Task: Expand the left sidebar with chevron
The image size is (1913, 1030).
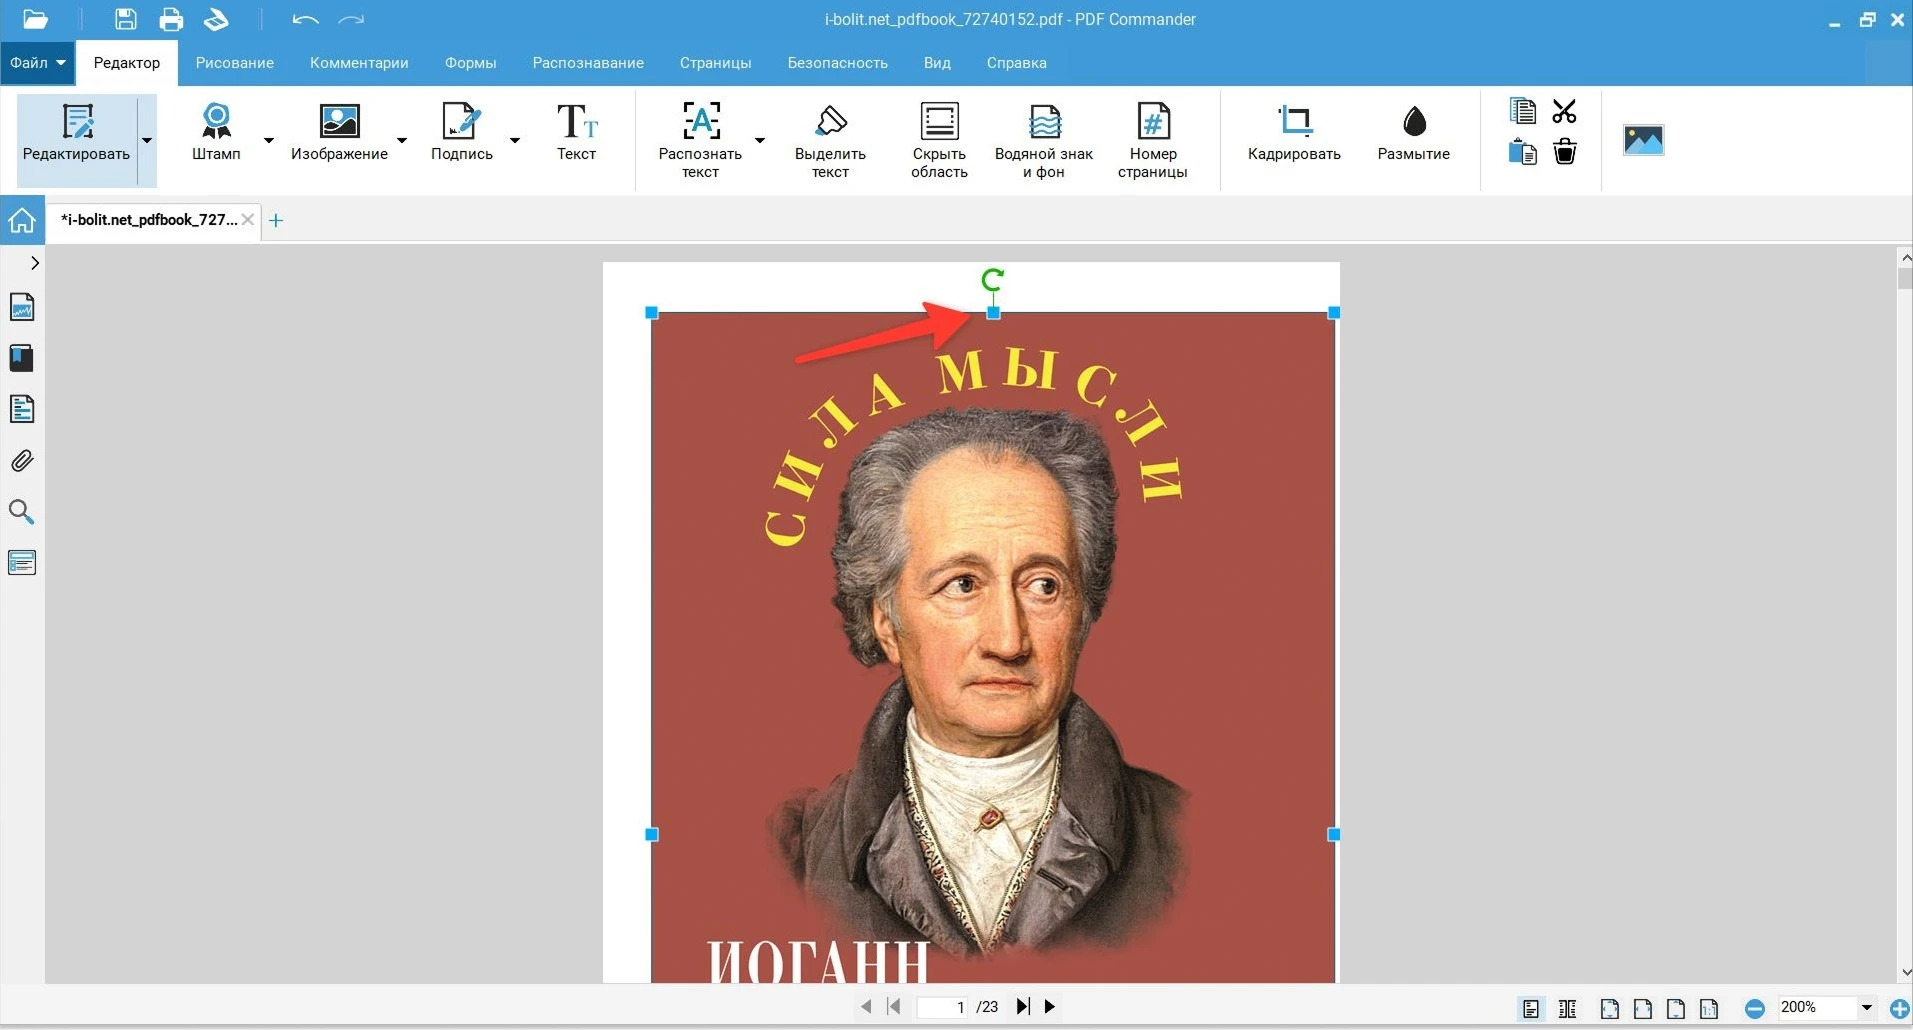Action: 35,263
